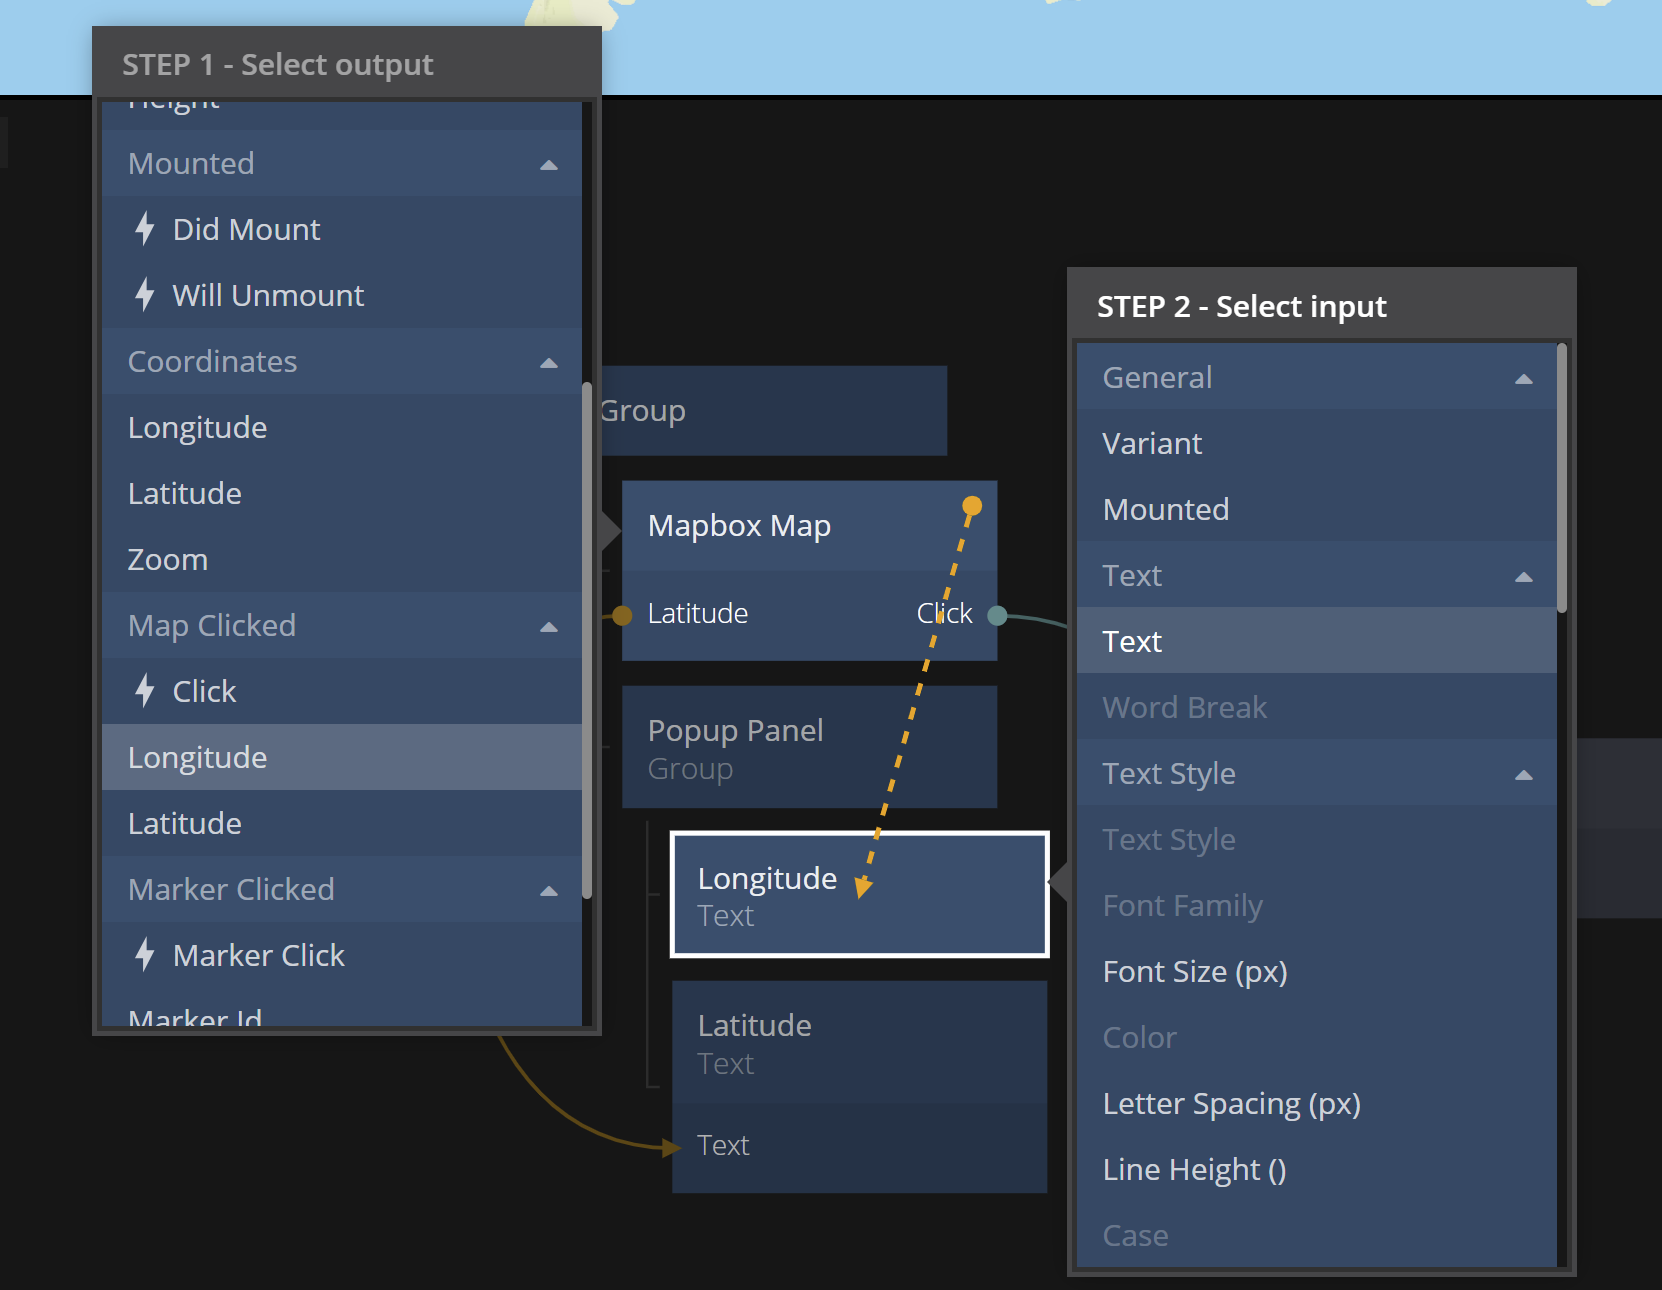Collapse the Map Clicked section

click(x=548, y=626)
